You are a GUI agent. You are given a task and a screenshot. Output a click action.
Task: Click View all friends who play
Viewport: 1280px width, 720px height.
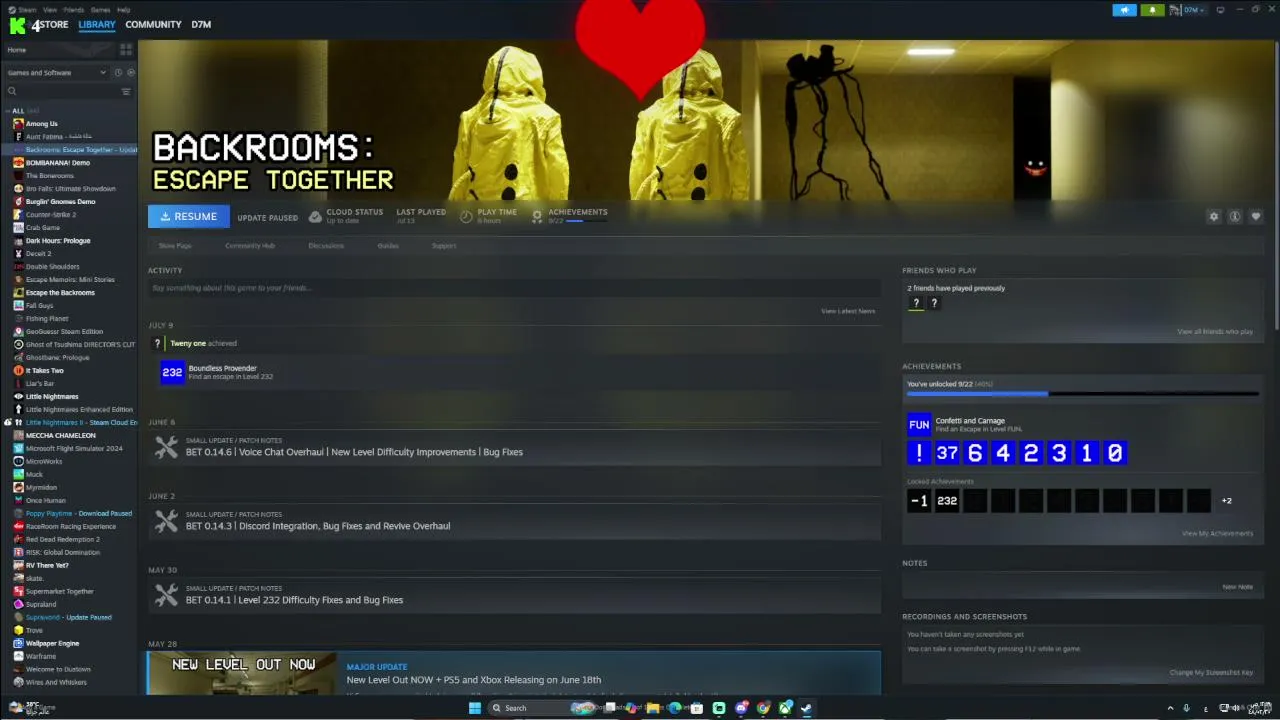click(1215, 331)
